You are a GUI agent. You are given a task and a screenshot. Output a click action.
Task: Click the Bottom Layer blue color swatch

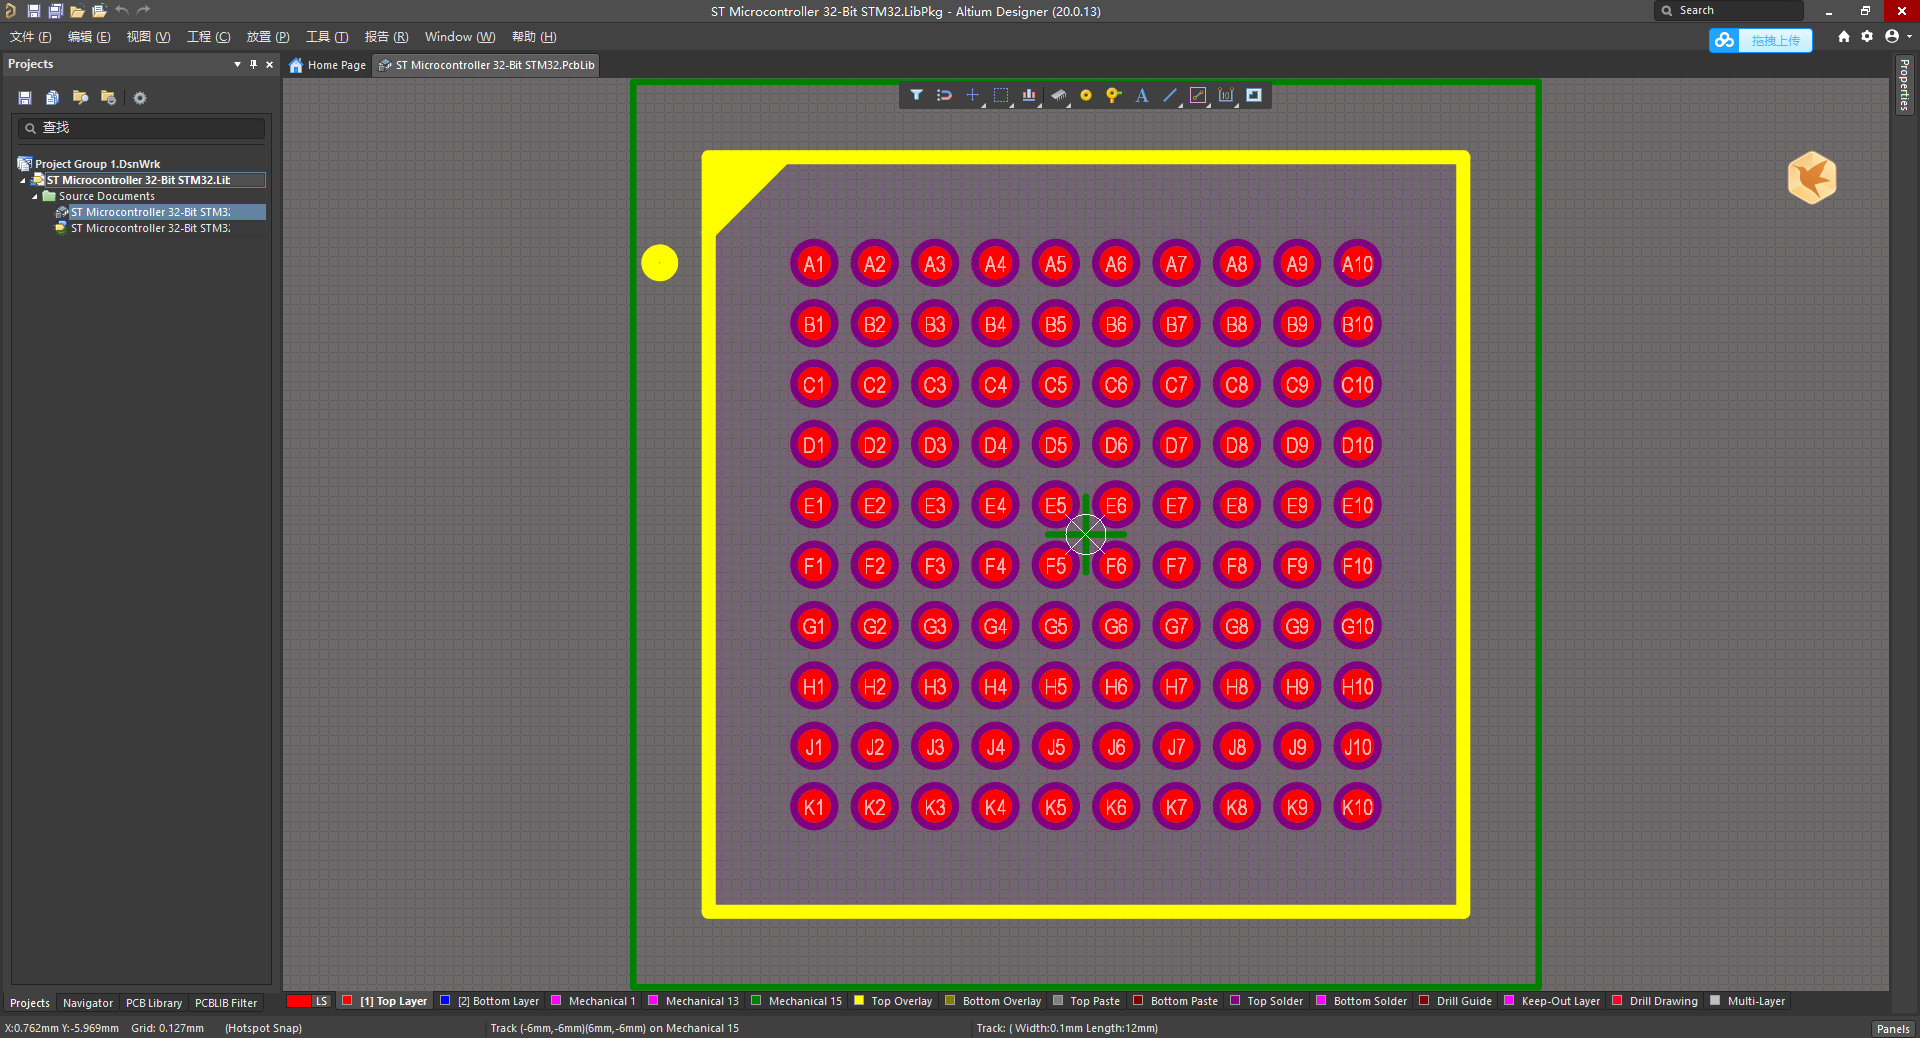click(445, 1000)
